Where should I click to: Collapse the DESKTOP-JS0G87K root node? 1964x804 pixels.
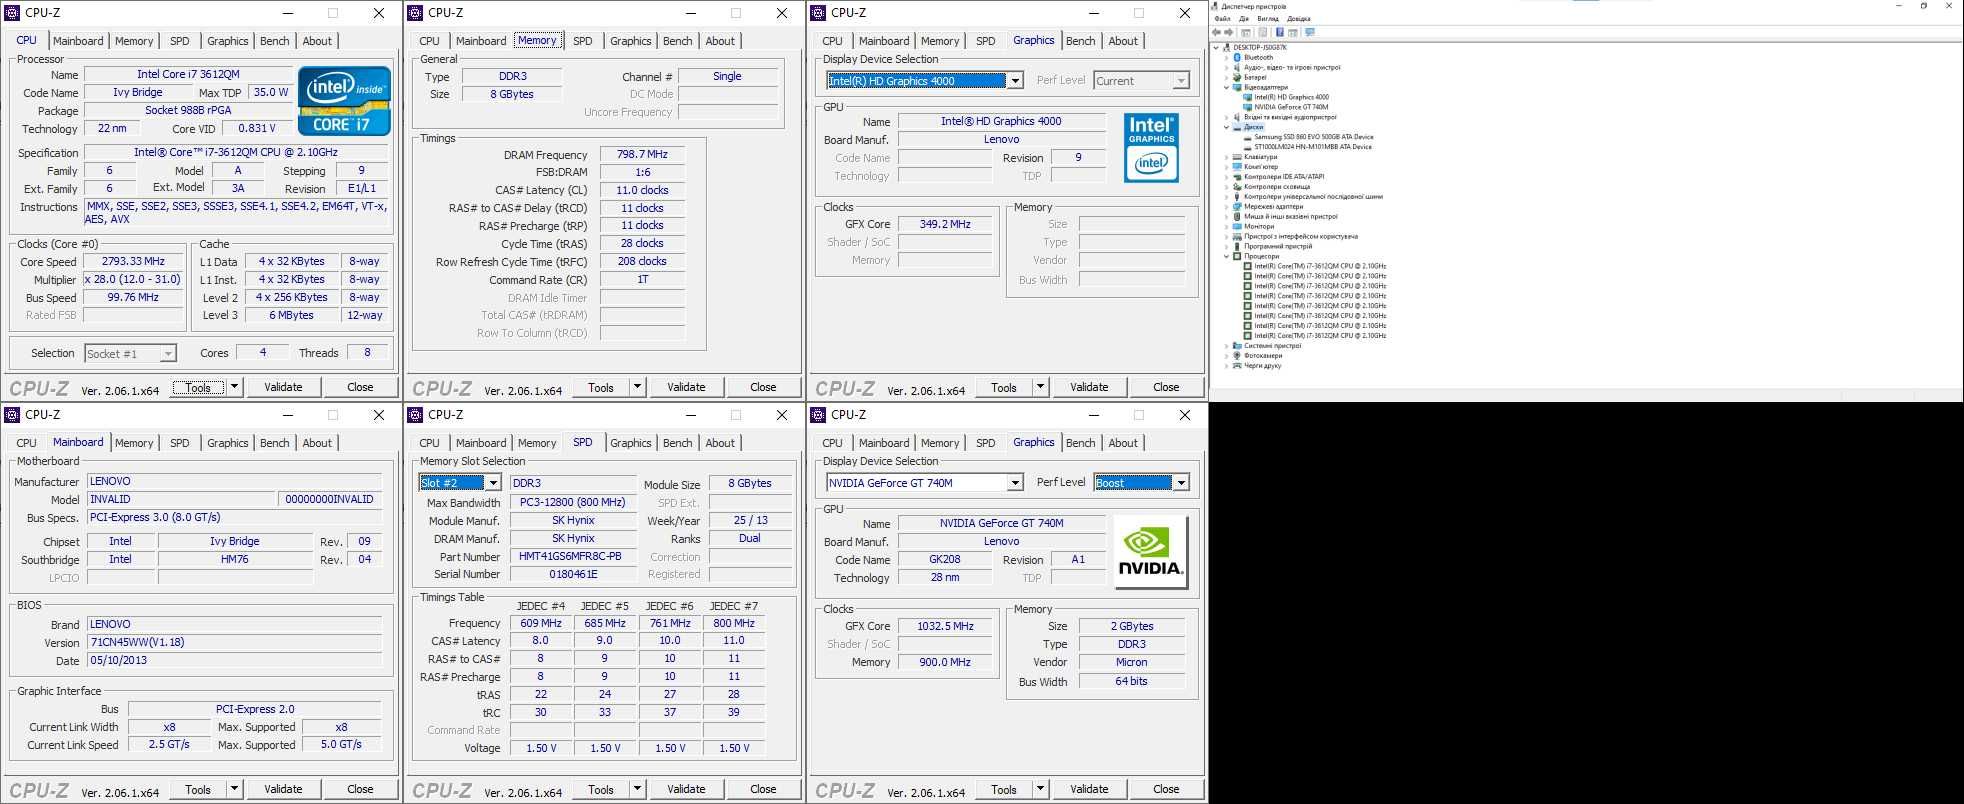click(1216, 47)
